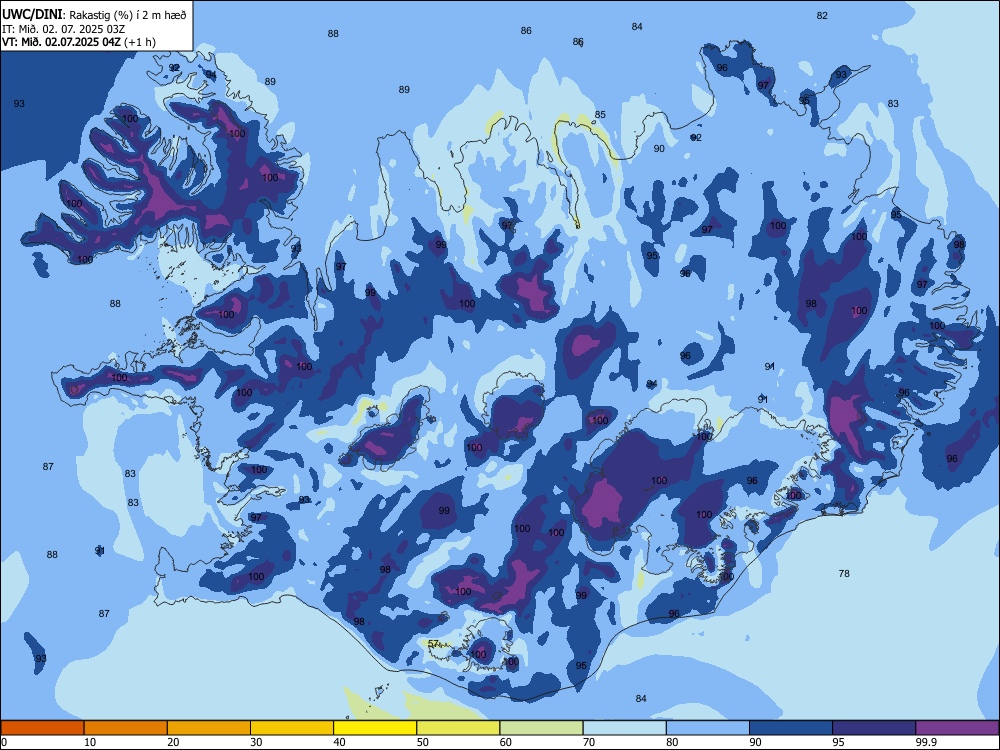Click the light blue 80–90 legend swatch
This screenshot has width=1000, height=750.
tap(708, 728)
